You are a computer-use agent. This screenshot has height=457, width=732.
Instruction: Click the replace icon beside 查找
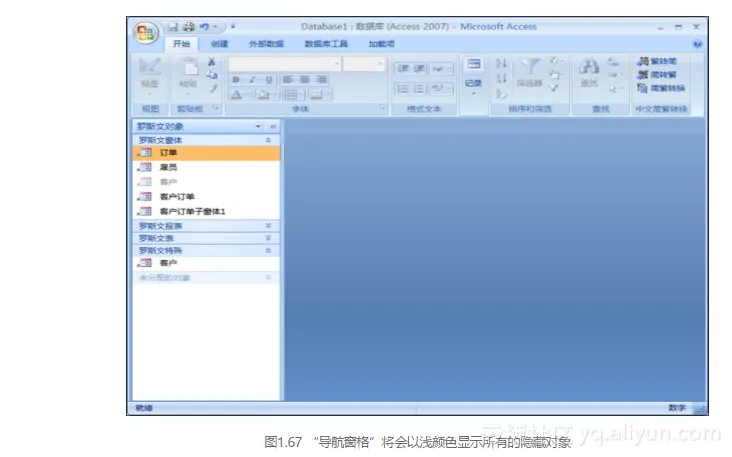point(612,62)
